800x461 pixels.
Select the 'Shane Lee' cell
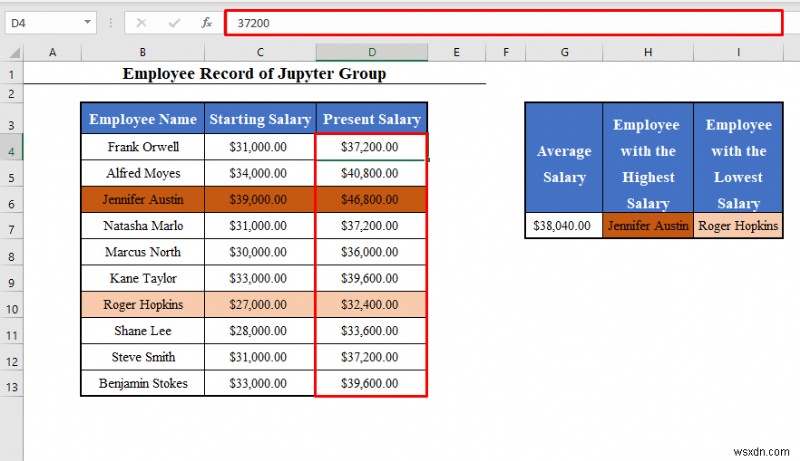point(143,330)
